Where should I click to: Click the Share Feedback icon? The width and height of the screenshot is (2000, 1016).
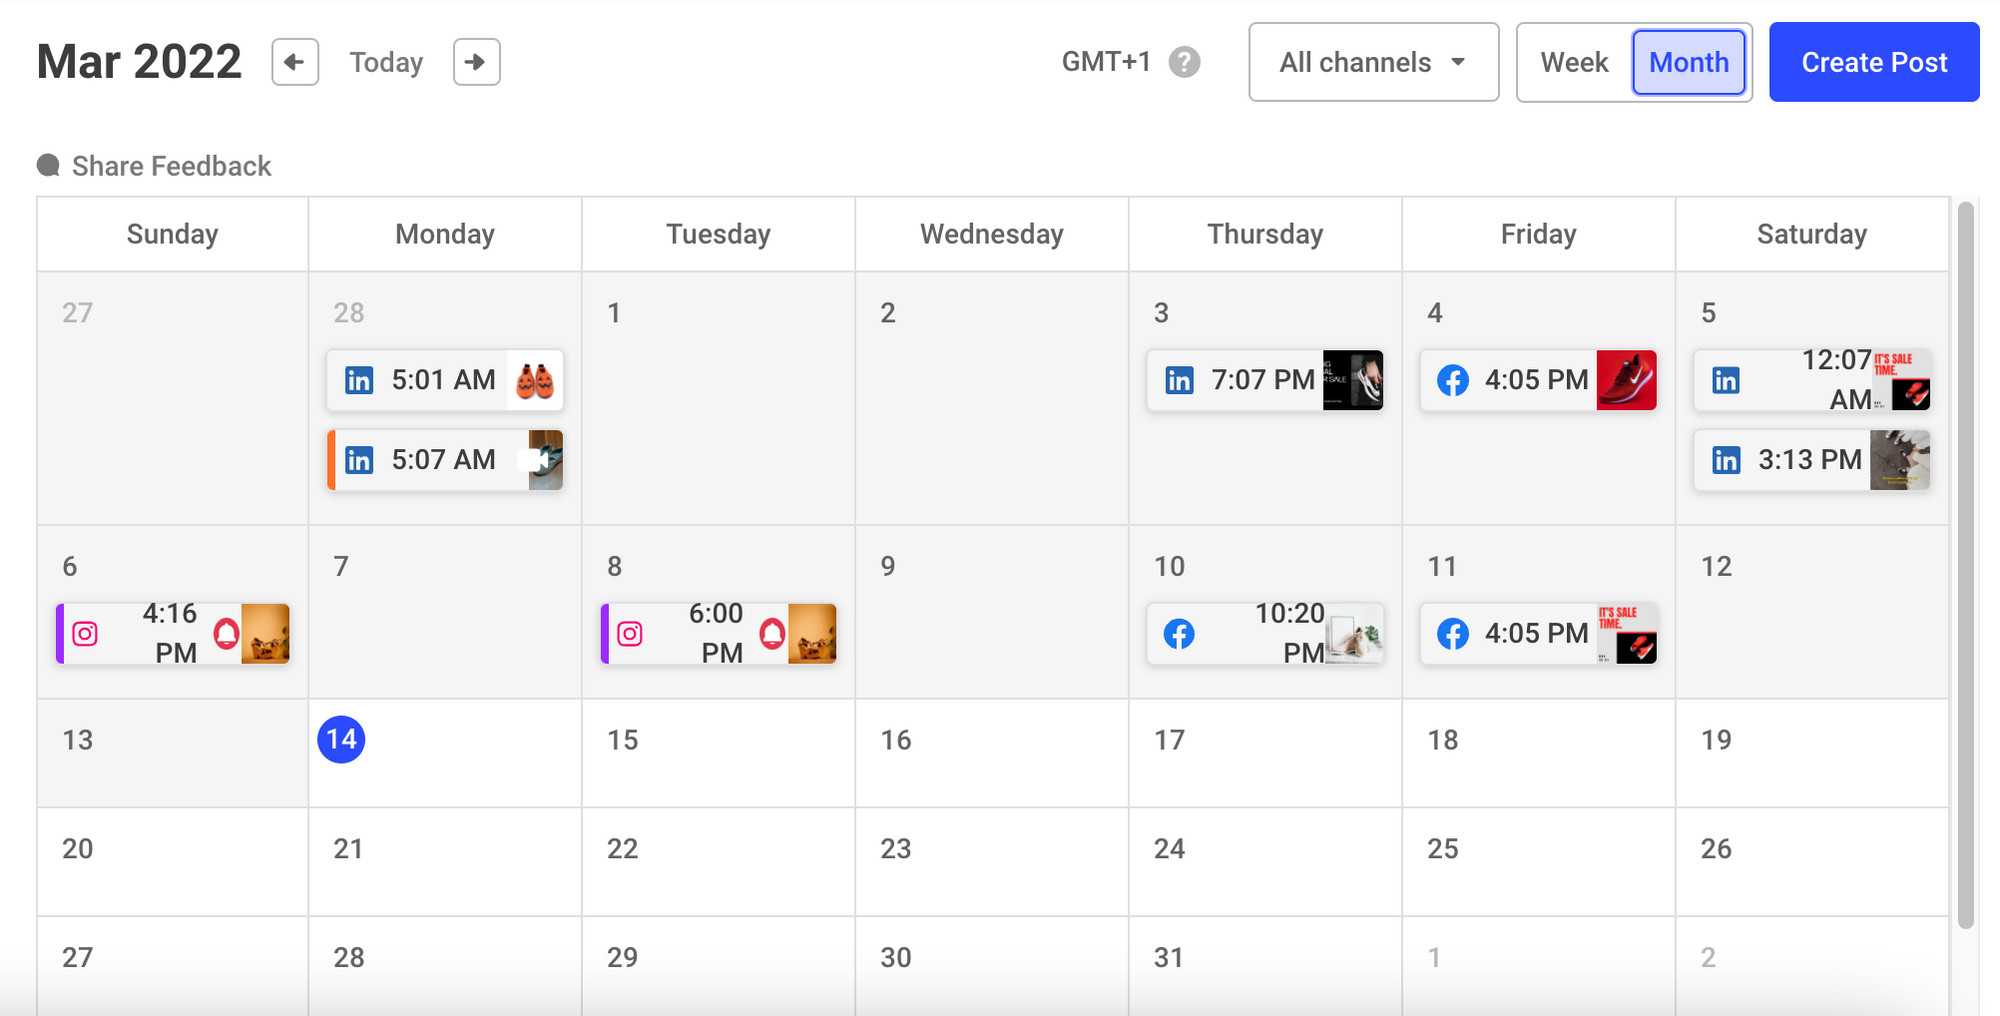[x=47, y=165]
